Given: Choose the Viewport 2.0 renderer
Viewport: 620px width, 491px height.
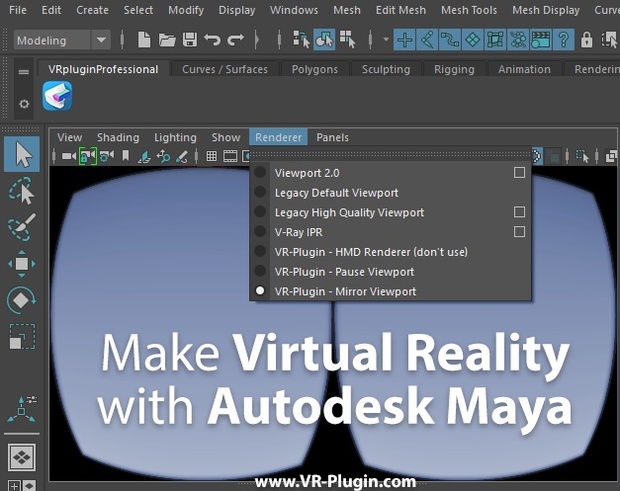Looking at the screenshot, I should coord(390,173).
